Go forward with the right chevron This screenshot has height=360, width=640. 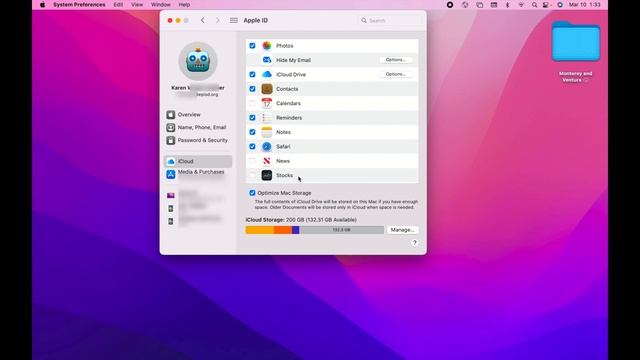coord(217,20)
